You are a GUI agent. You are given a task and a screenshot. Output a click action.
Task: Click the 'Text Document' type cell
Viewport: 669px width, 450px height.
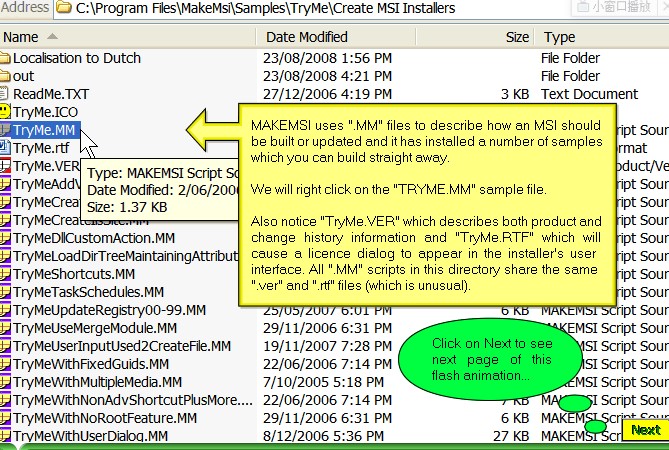589,94
